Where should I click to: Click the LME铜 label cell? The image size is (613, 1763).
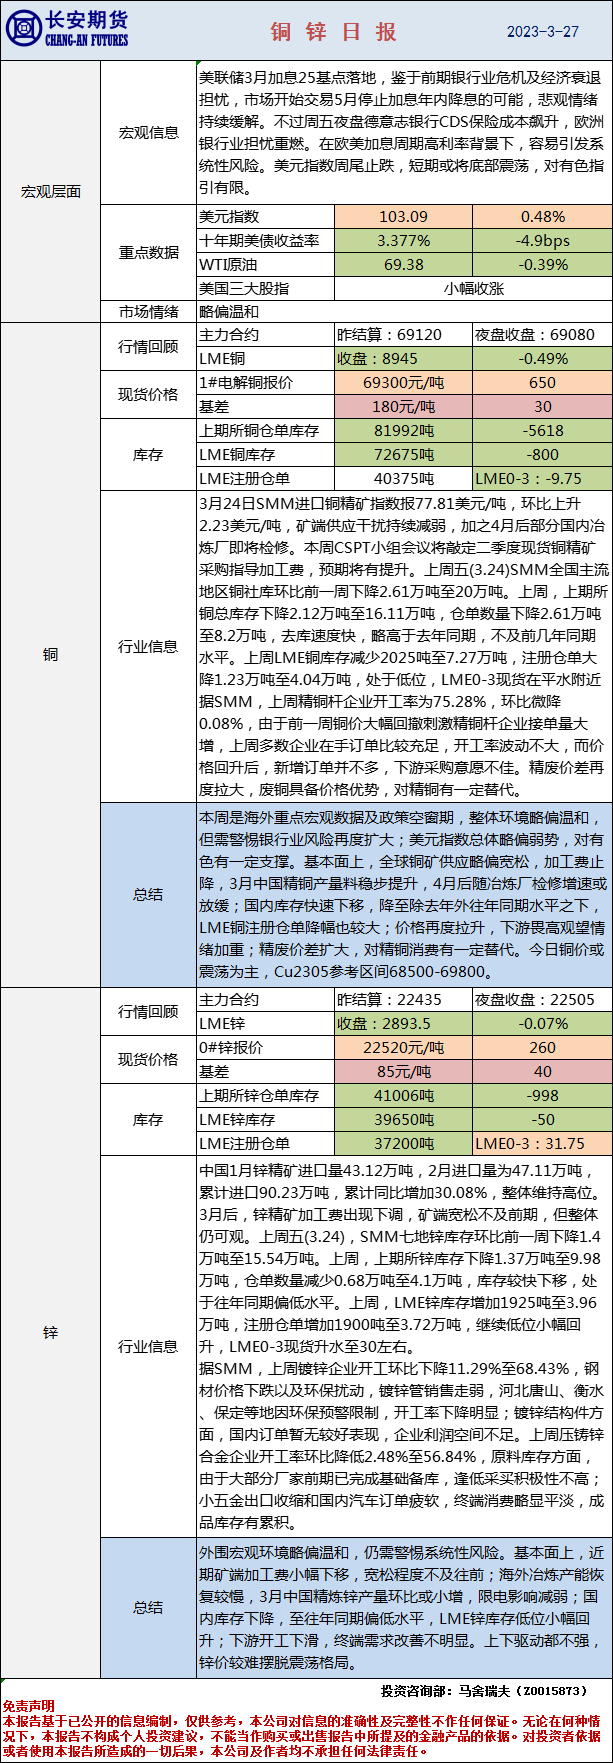tap(265, 358)
